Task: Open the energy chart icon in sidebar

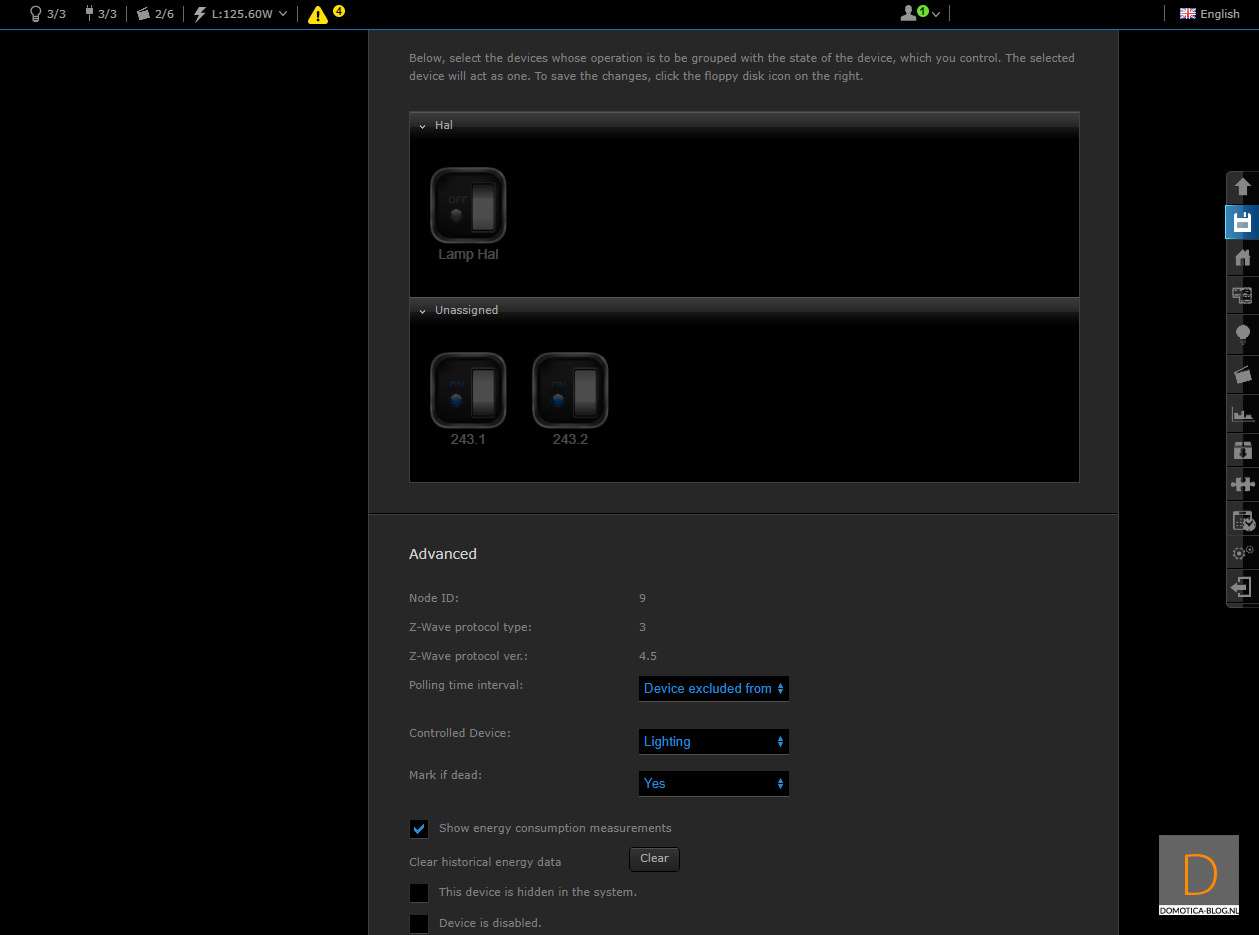Action: pyautogui.click(x=1242, y=412)
